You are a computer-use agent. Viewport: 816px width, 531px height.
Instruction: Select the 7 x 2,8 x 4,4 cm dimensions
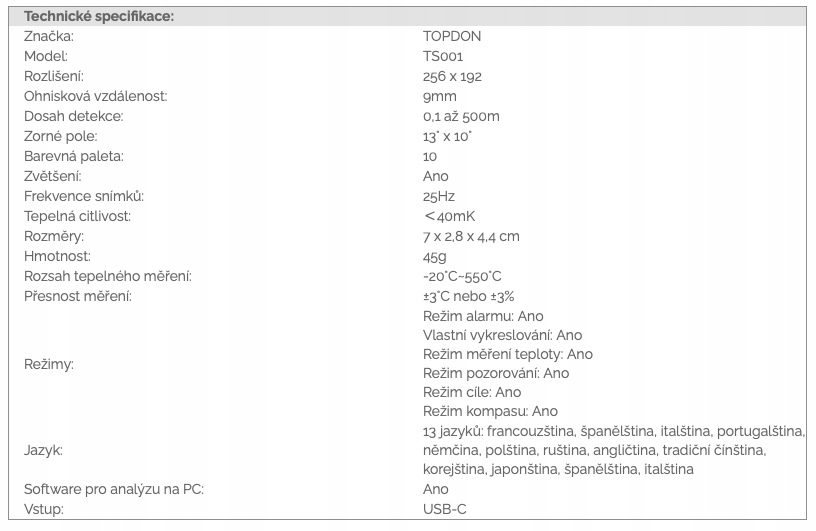(x=471, y=236)
